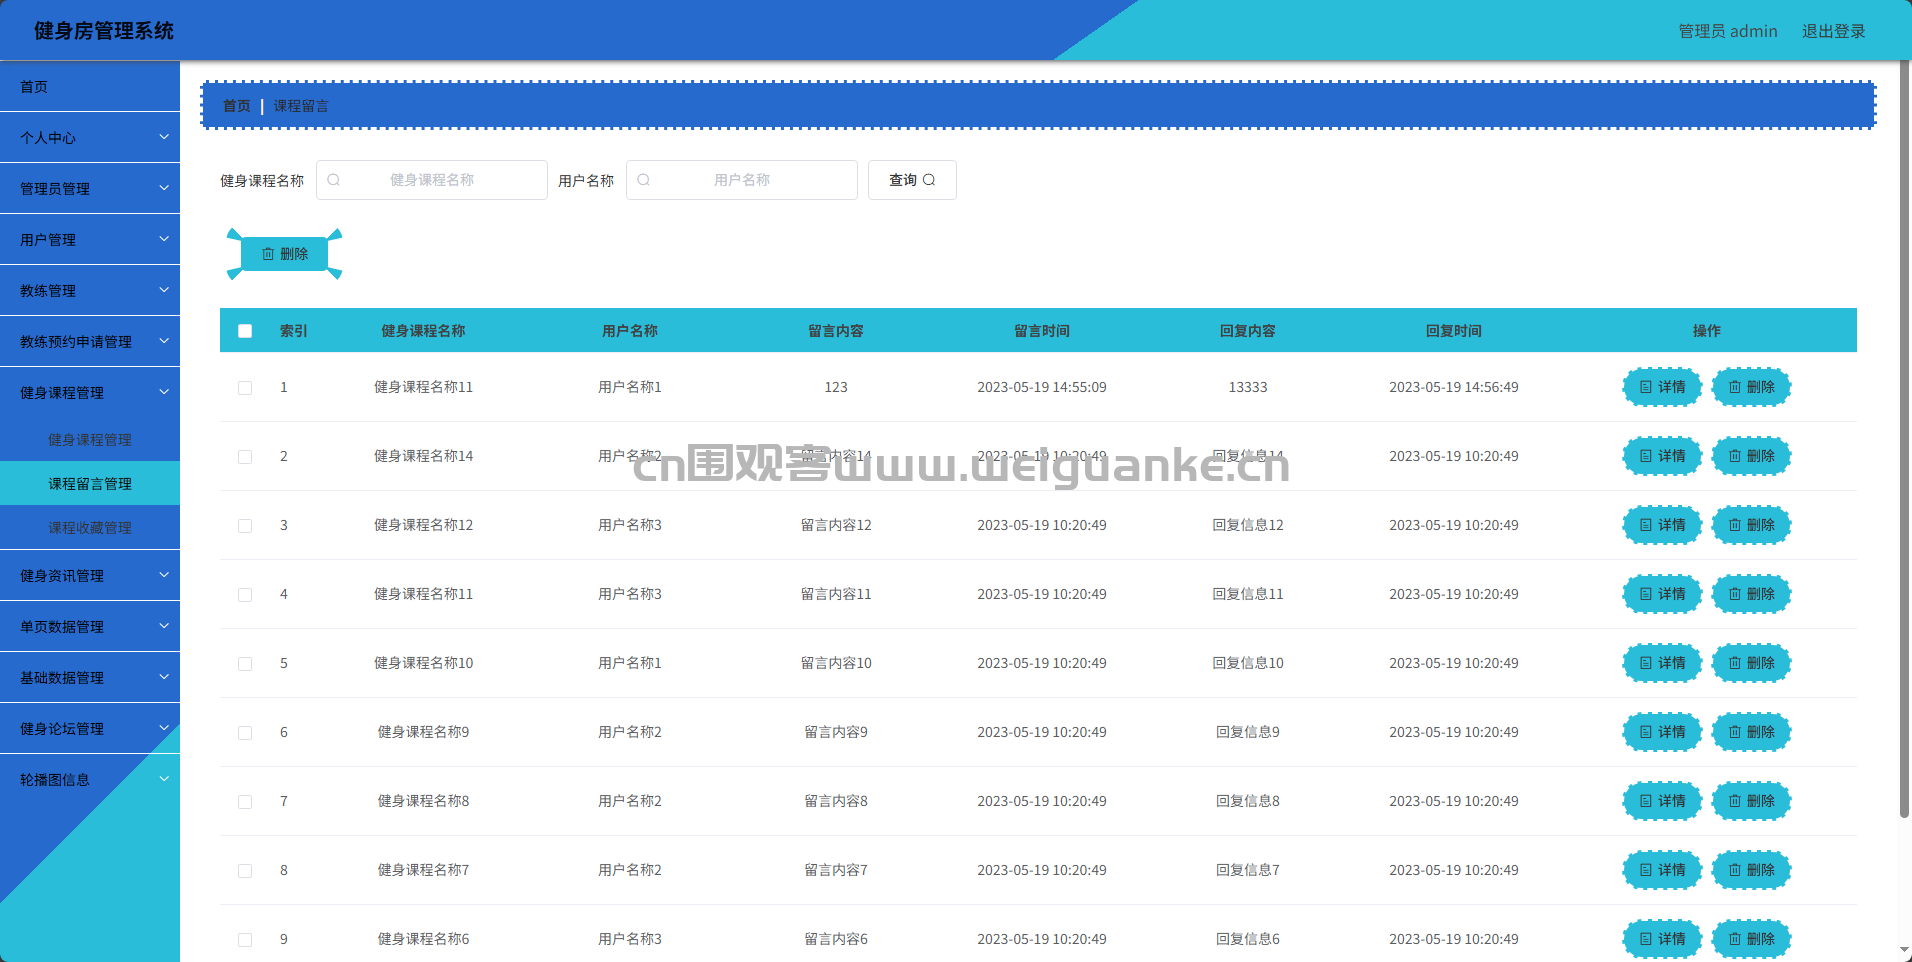Delete row 4 with 留言内容11
Screen dimensions: 1912x962
click(x=1751, y=594)
